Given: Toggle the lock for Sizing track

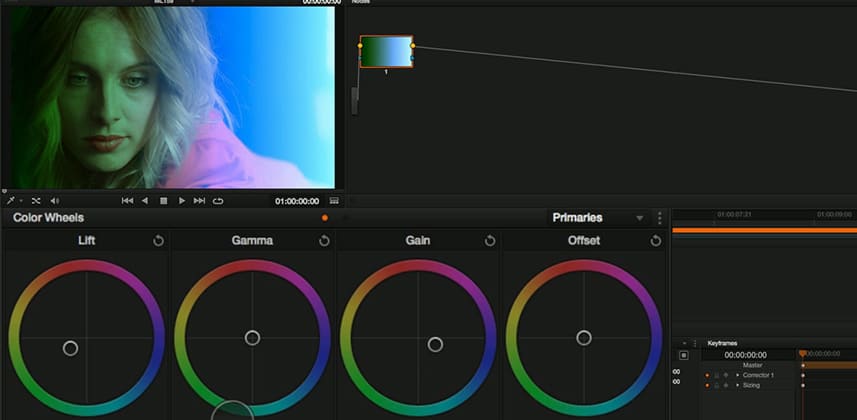Looking at the screenshot, I should click(717, 386).
